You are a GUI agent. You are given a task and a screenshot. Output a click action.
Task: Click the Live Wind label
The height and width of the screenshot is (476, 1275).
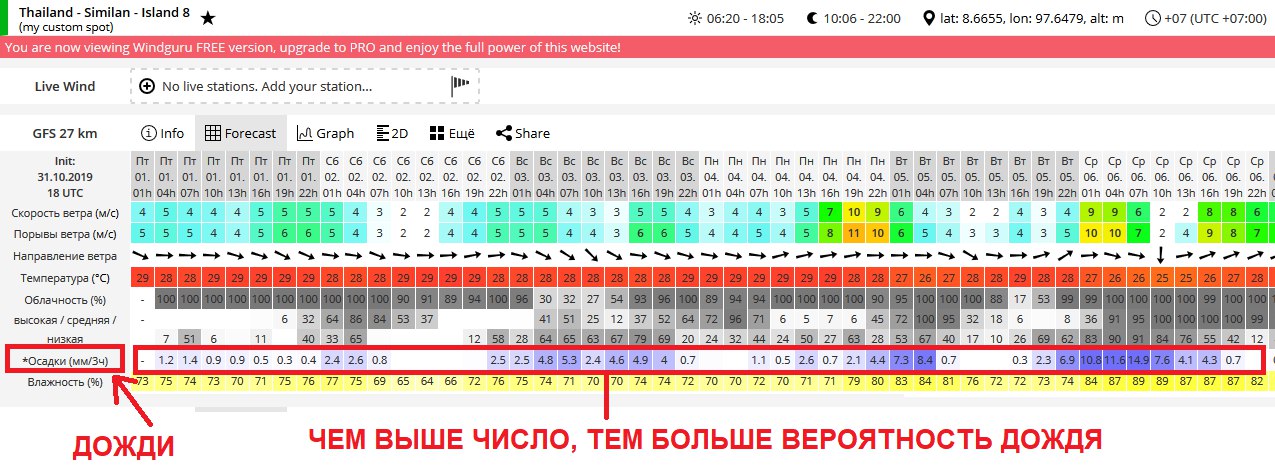click(x=65, y=86)
